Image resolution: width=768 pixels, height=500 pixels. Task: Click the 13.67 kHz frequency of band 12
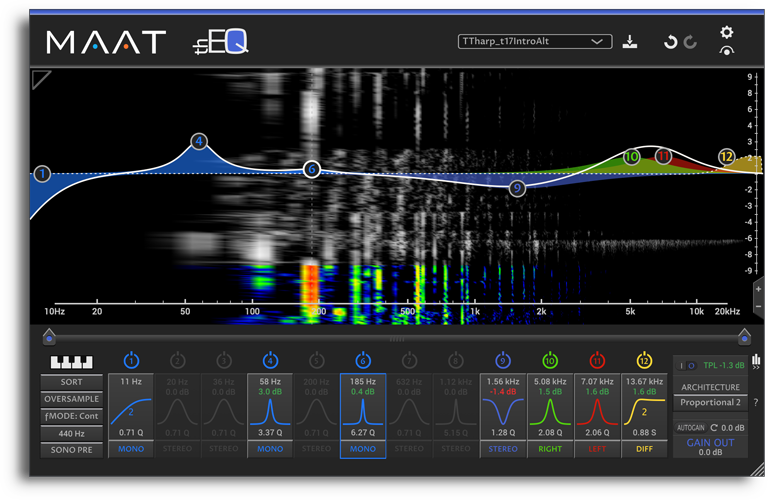644,381
